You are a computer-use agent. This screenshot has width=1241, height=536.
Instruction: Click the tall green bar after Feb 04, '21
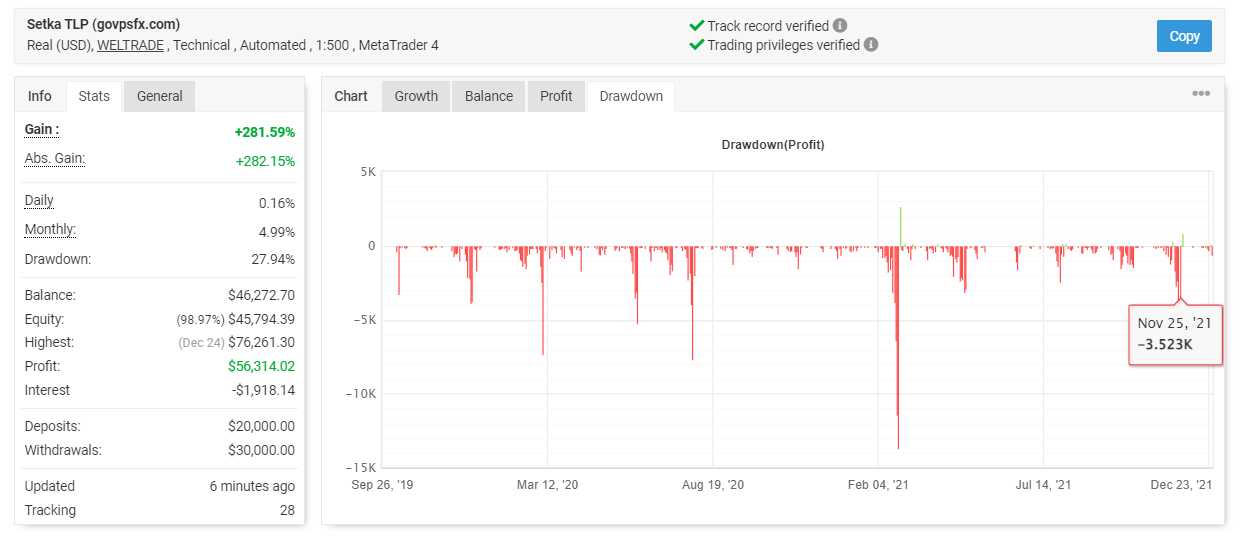[900, 227]
